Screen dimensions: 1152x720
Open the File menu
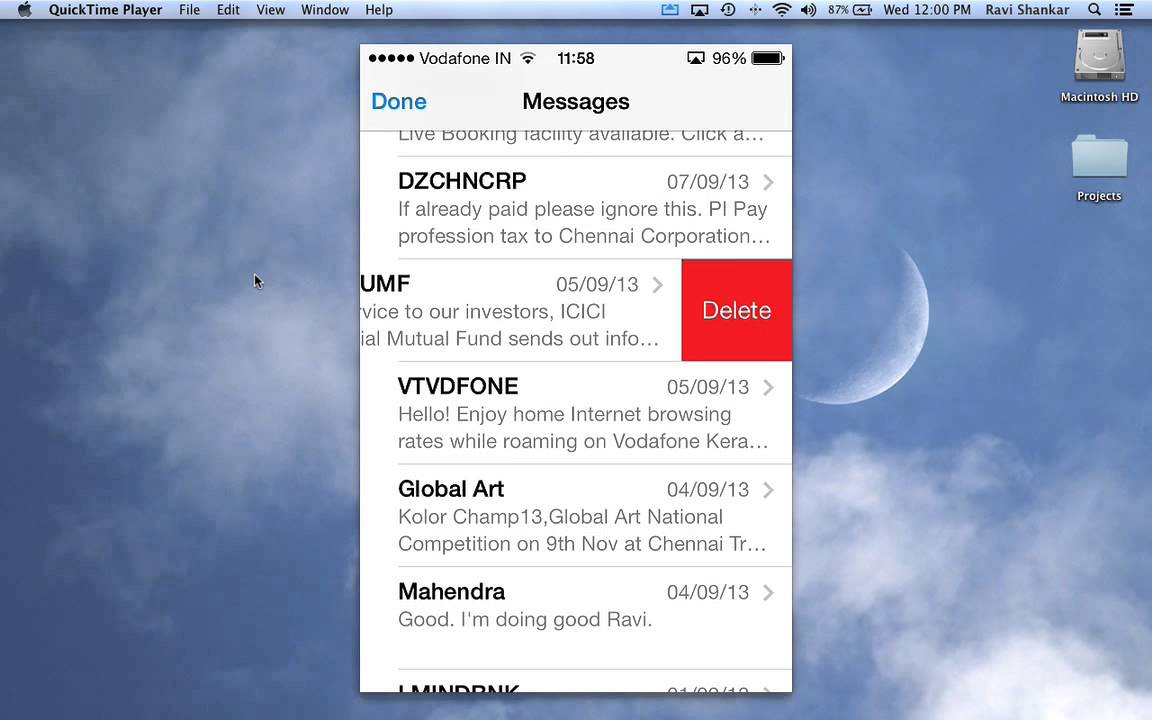pos(190,10)
